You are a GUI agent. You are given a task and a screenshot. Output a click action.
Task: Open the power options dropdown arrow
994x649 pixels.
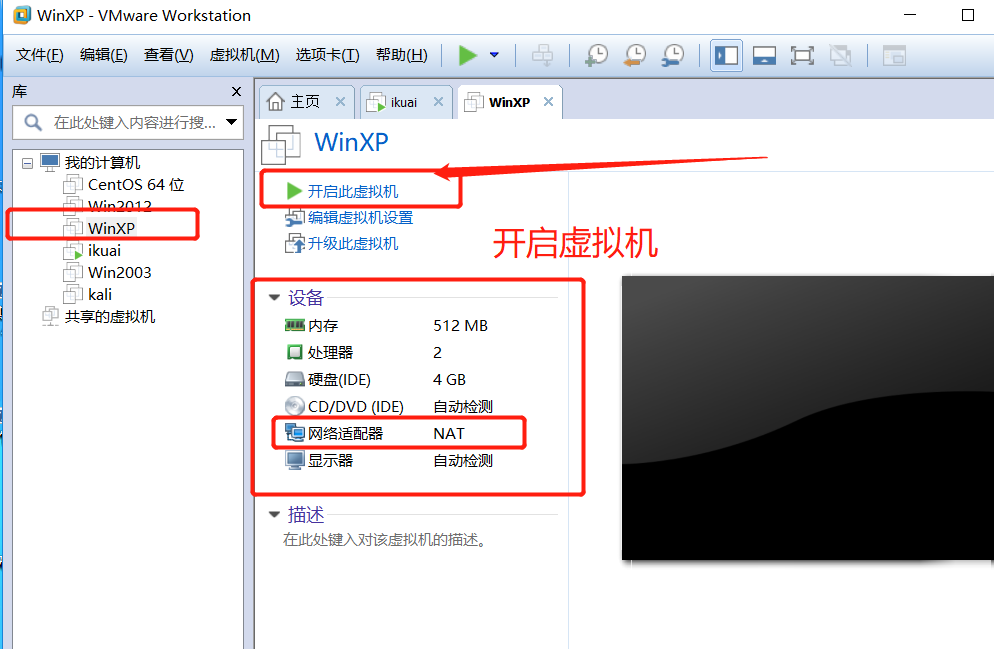click(494, 55)
